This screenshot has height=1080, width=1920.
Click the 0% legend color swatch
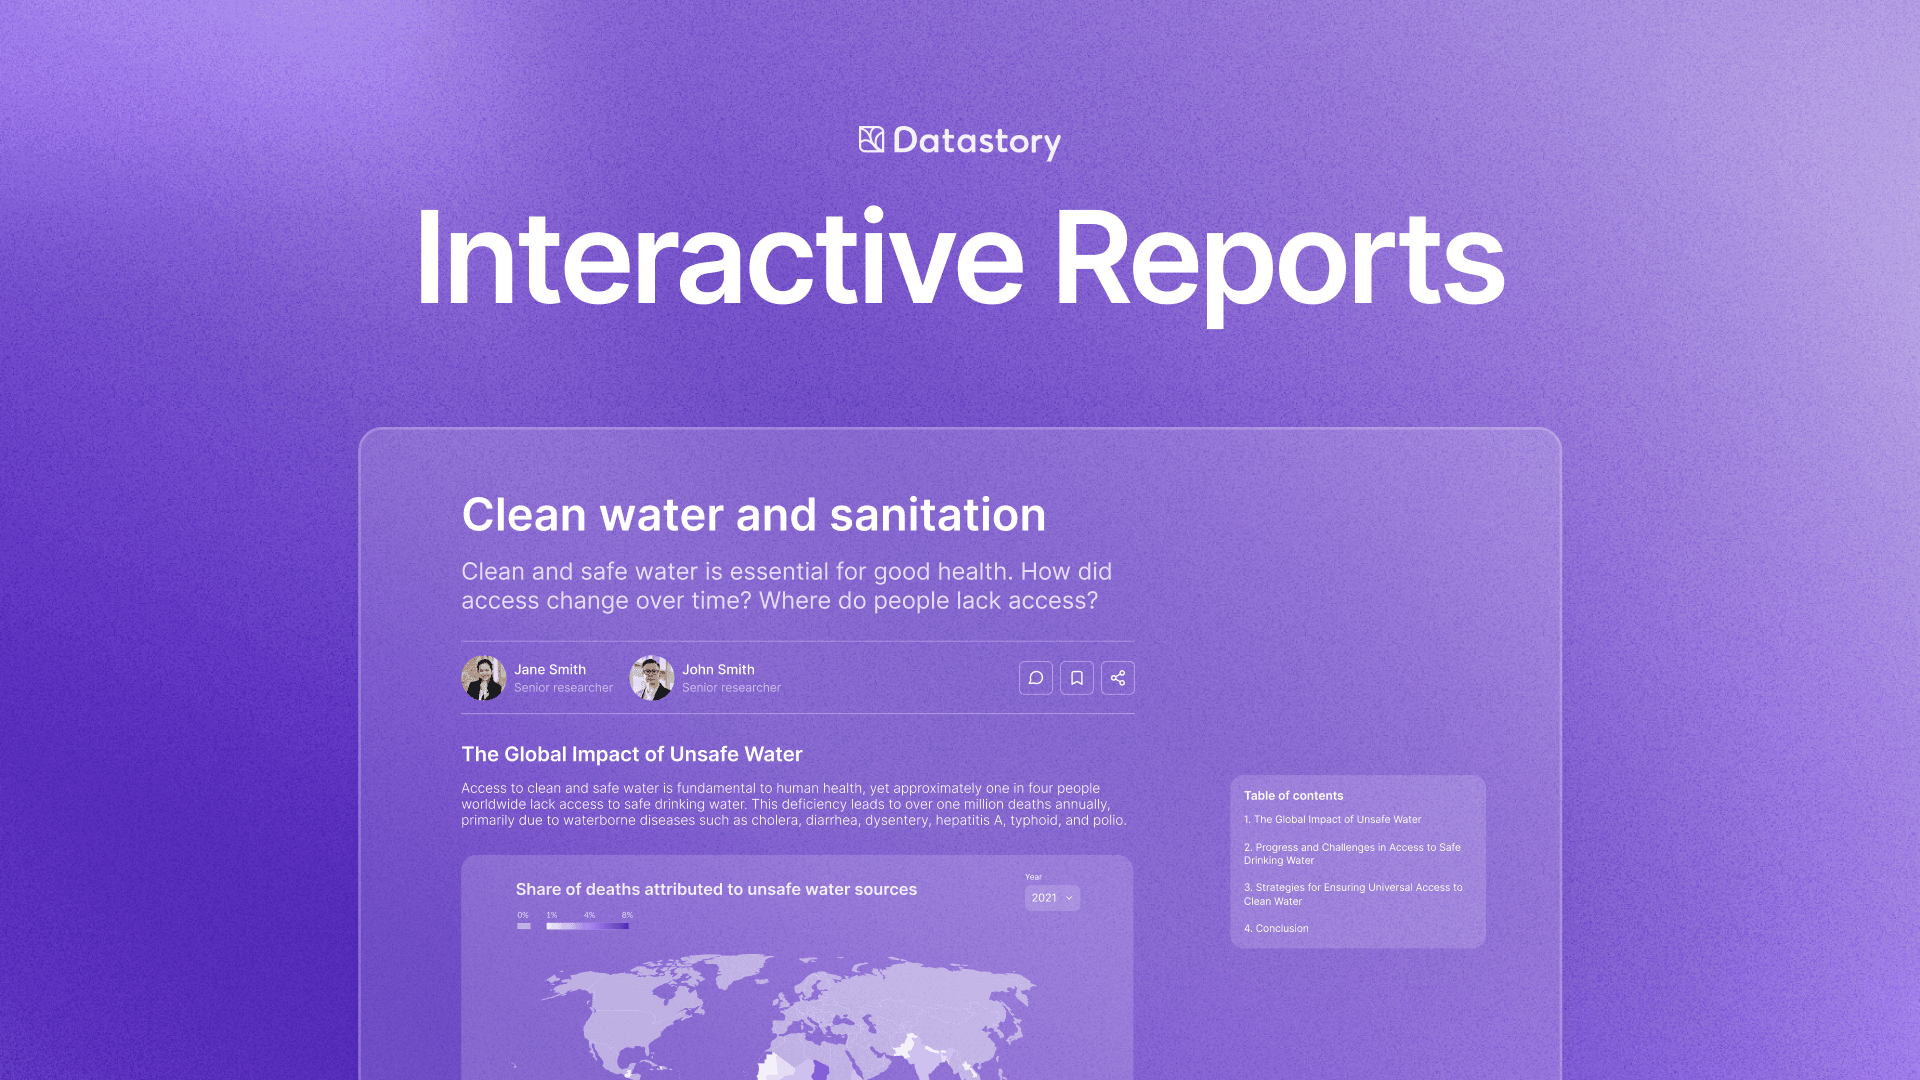[x=524, y=926]
